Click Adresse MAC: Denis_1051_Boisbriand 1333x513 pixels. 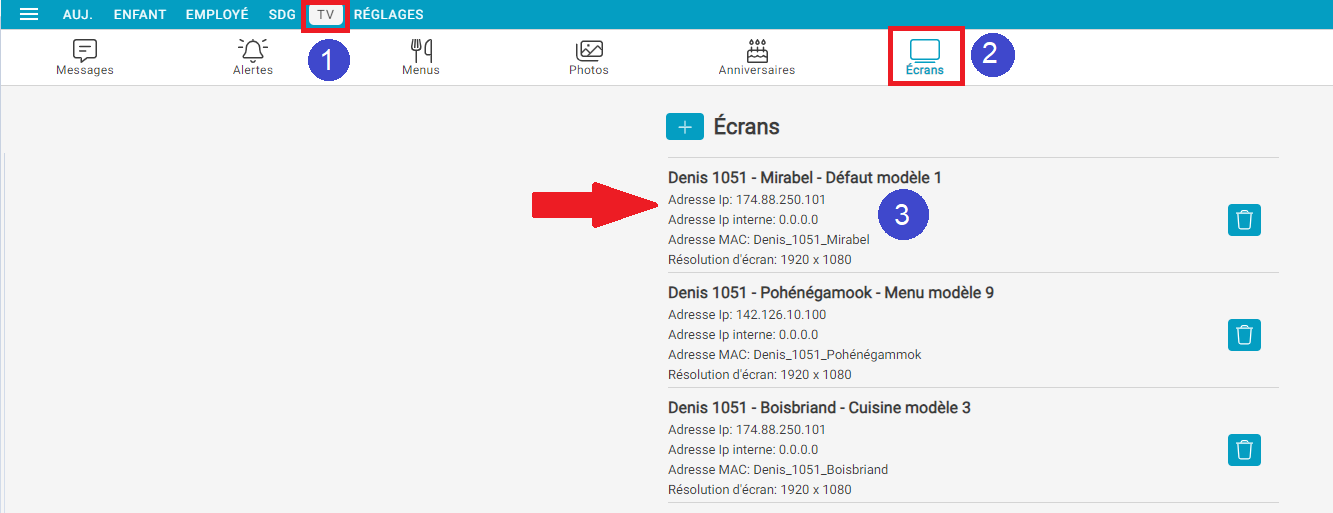pos(778,470)
